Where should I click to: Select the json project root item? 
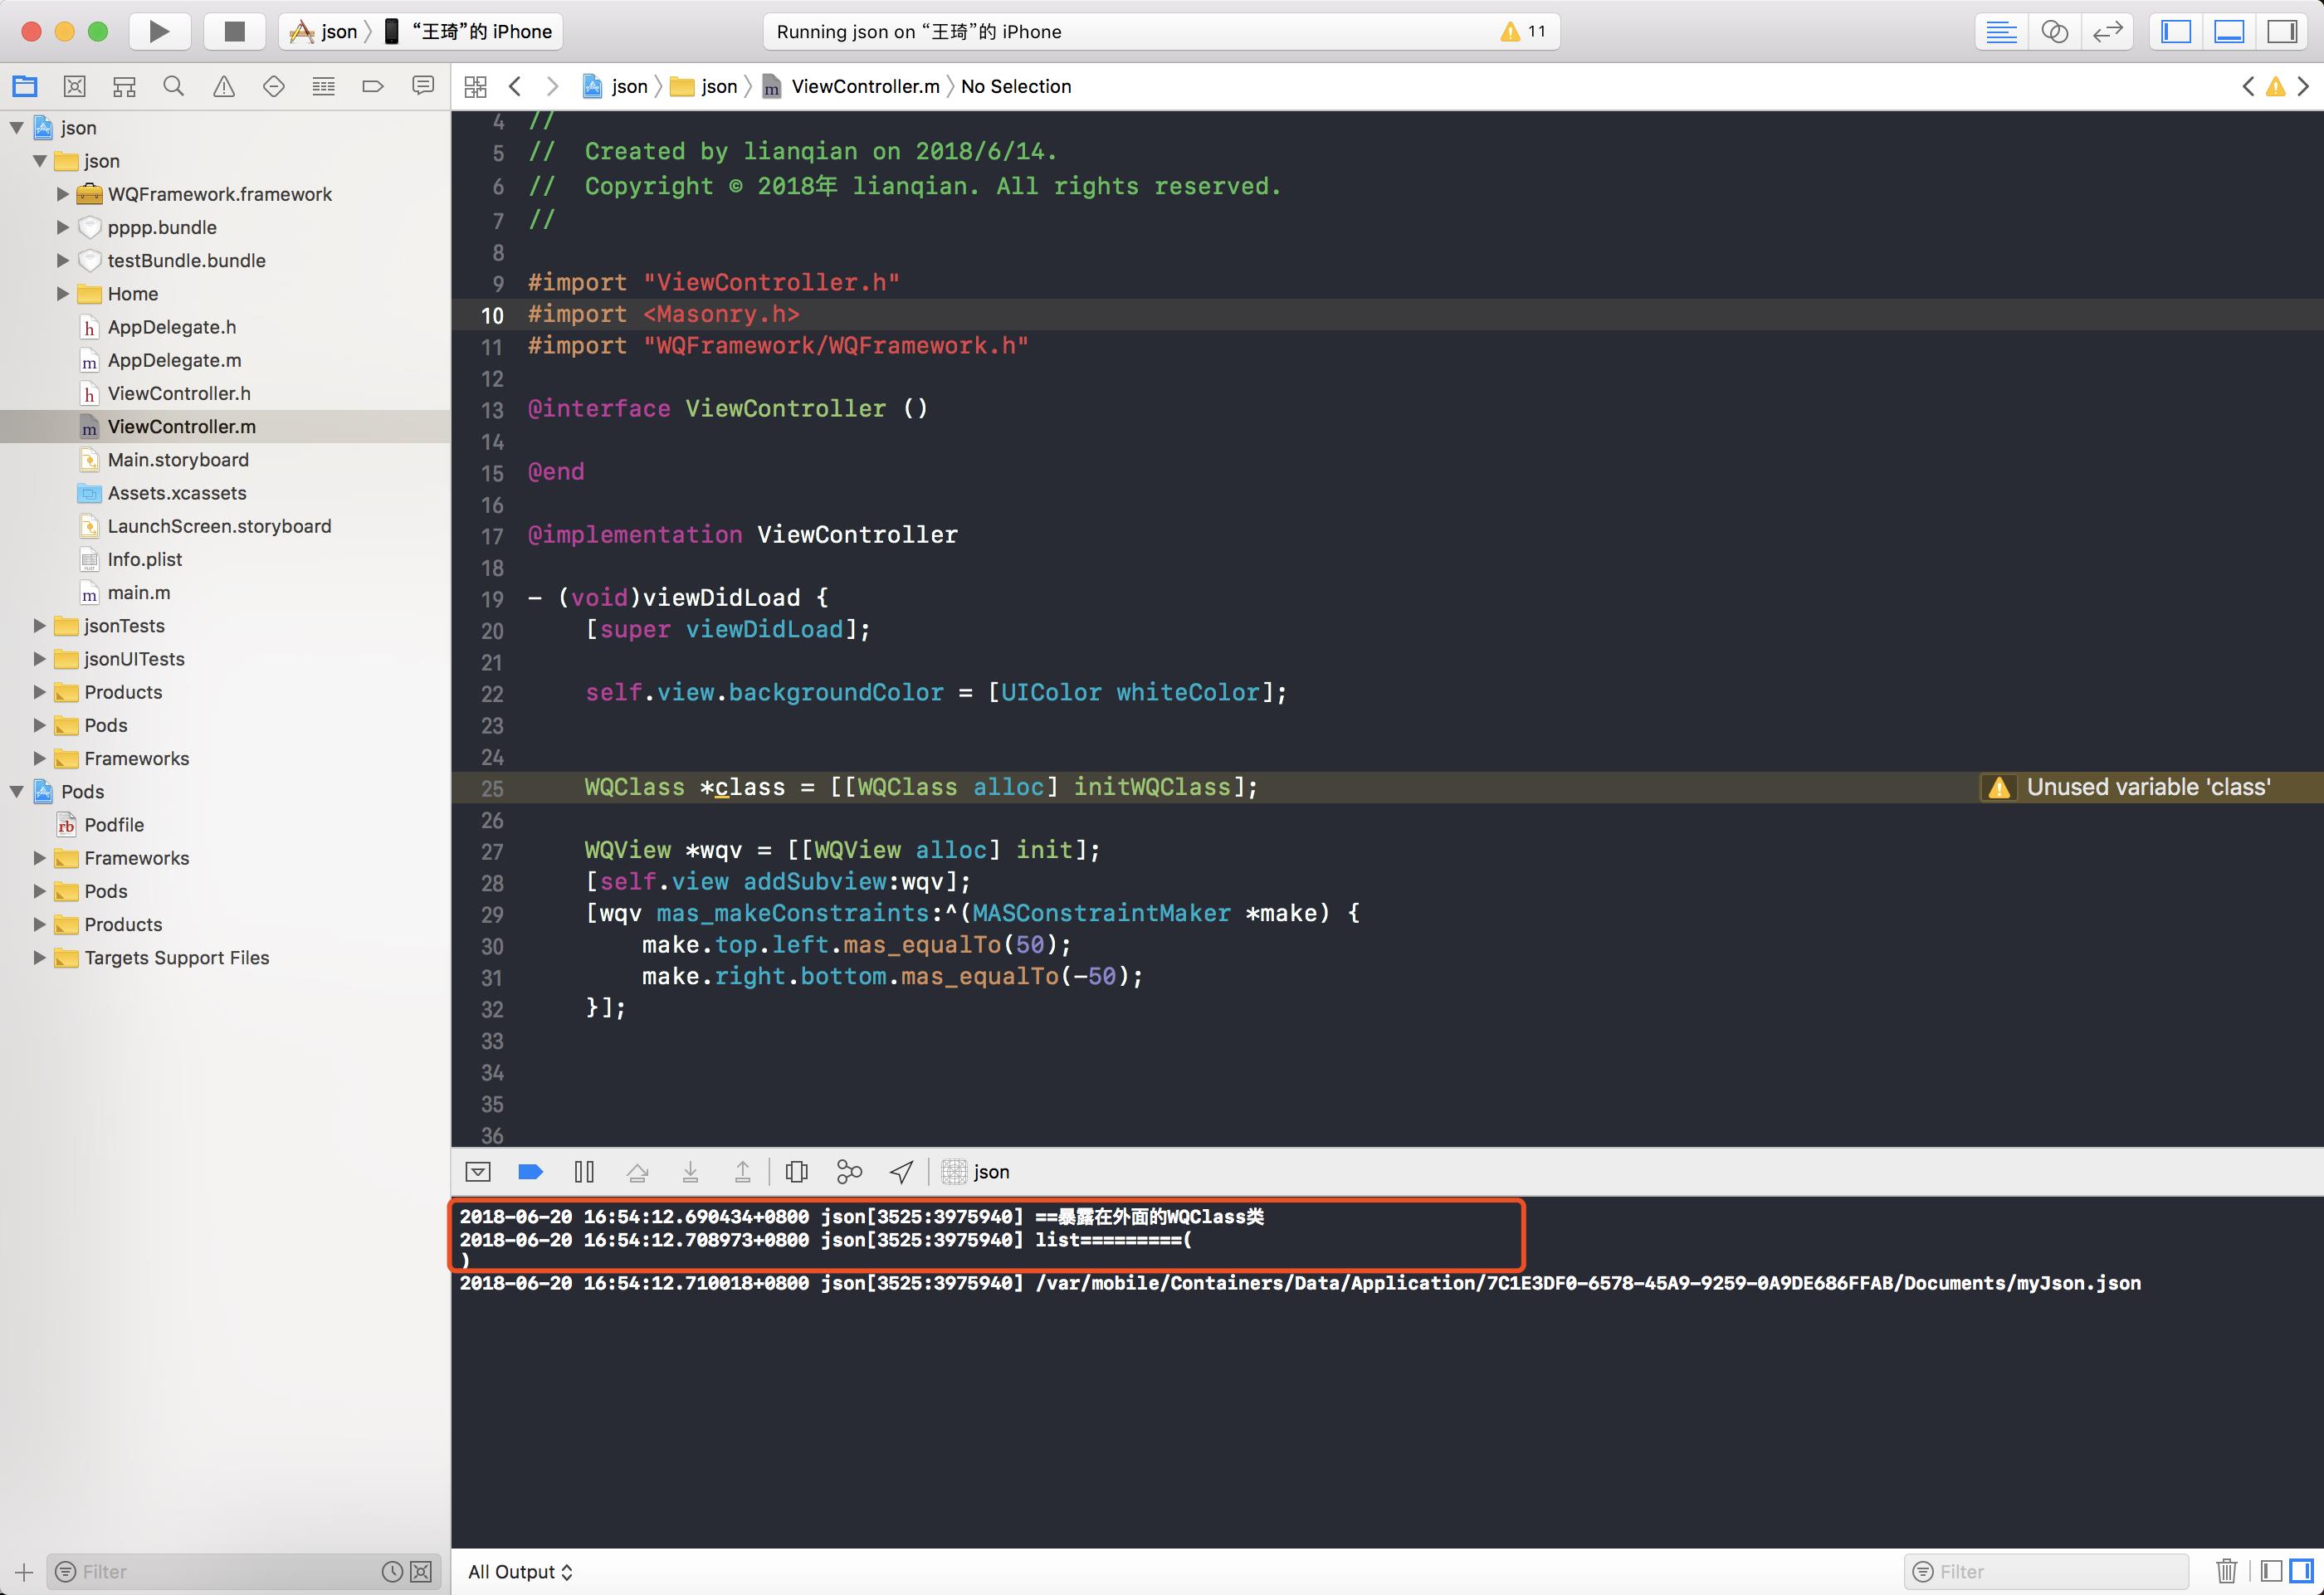(74, 125)
